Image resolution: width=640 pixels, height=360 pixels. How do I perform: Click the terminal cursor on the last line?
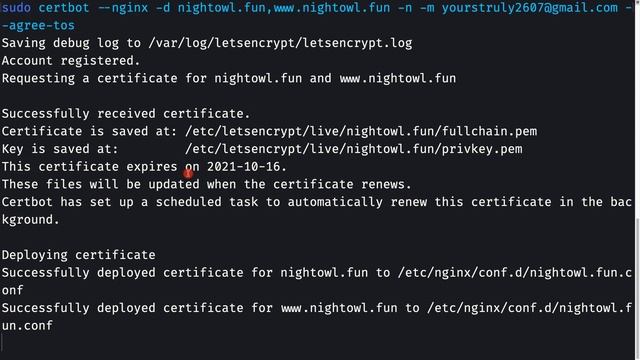(2, 342)
